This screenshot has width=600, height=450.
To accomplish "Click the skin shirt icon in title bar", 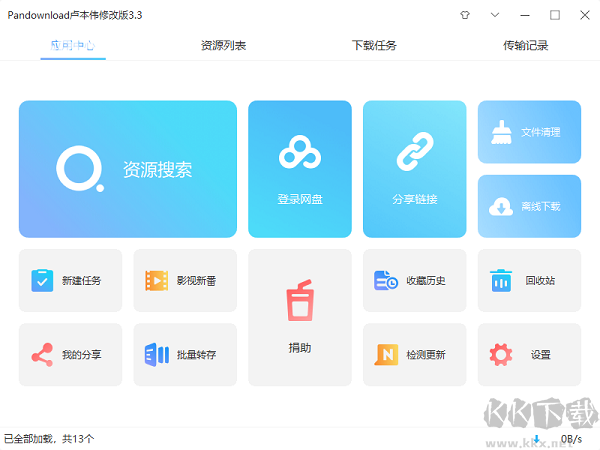I will pos(464,15).
